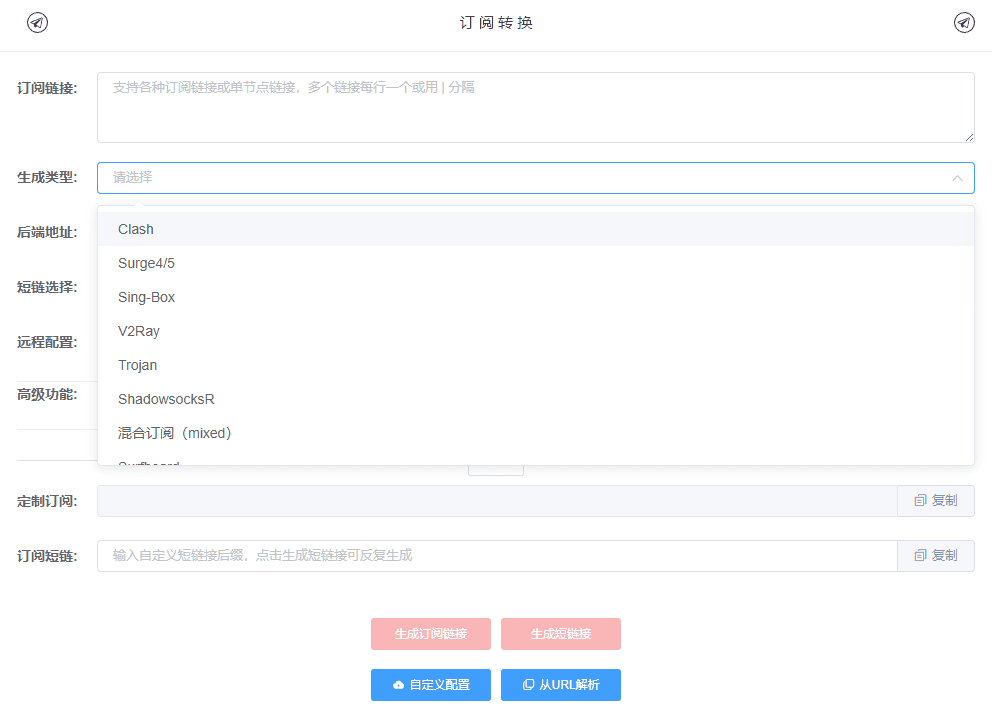Open the 自定义配置 dialog

(x=430, y=685)
